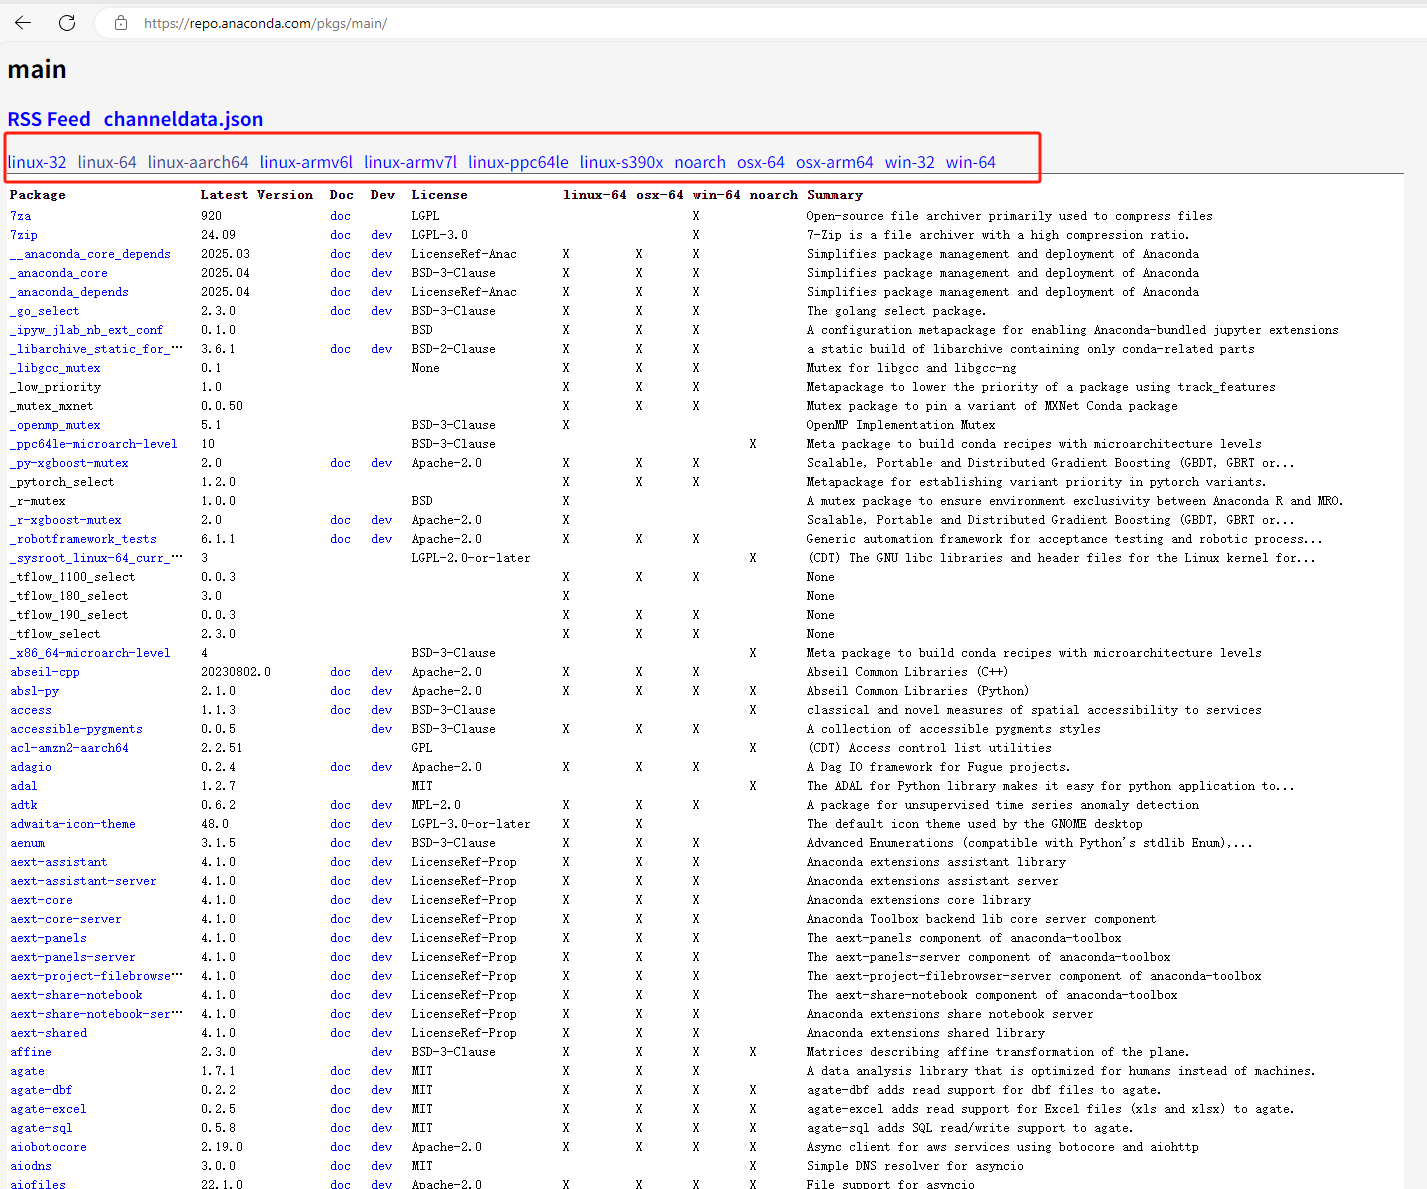This screenshot has width=1427, height=1189.
Task: Open the adtk package link
Action: coord(24,805)
